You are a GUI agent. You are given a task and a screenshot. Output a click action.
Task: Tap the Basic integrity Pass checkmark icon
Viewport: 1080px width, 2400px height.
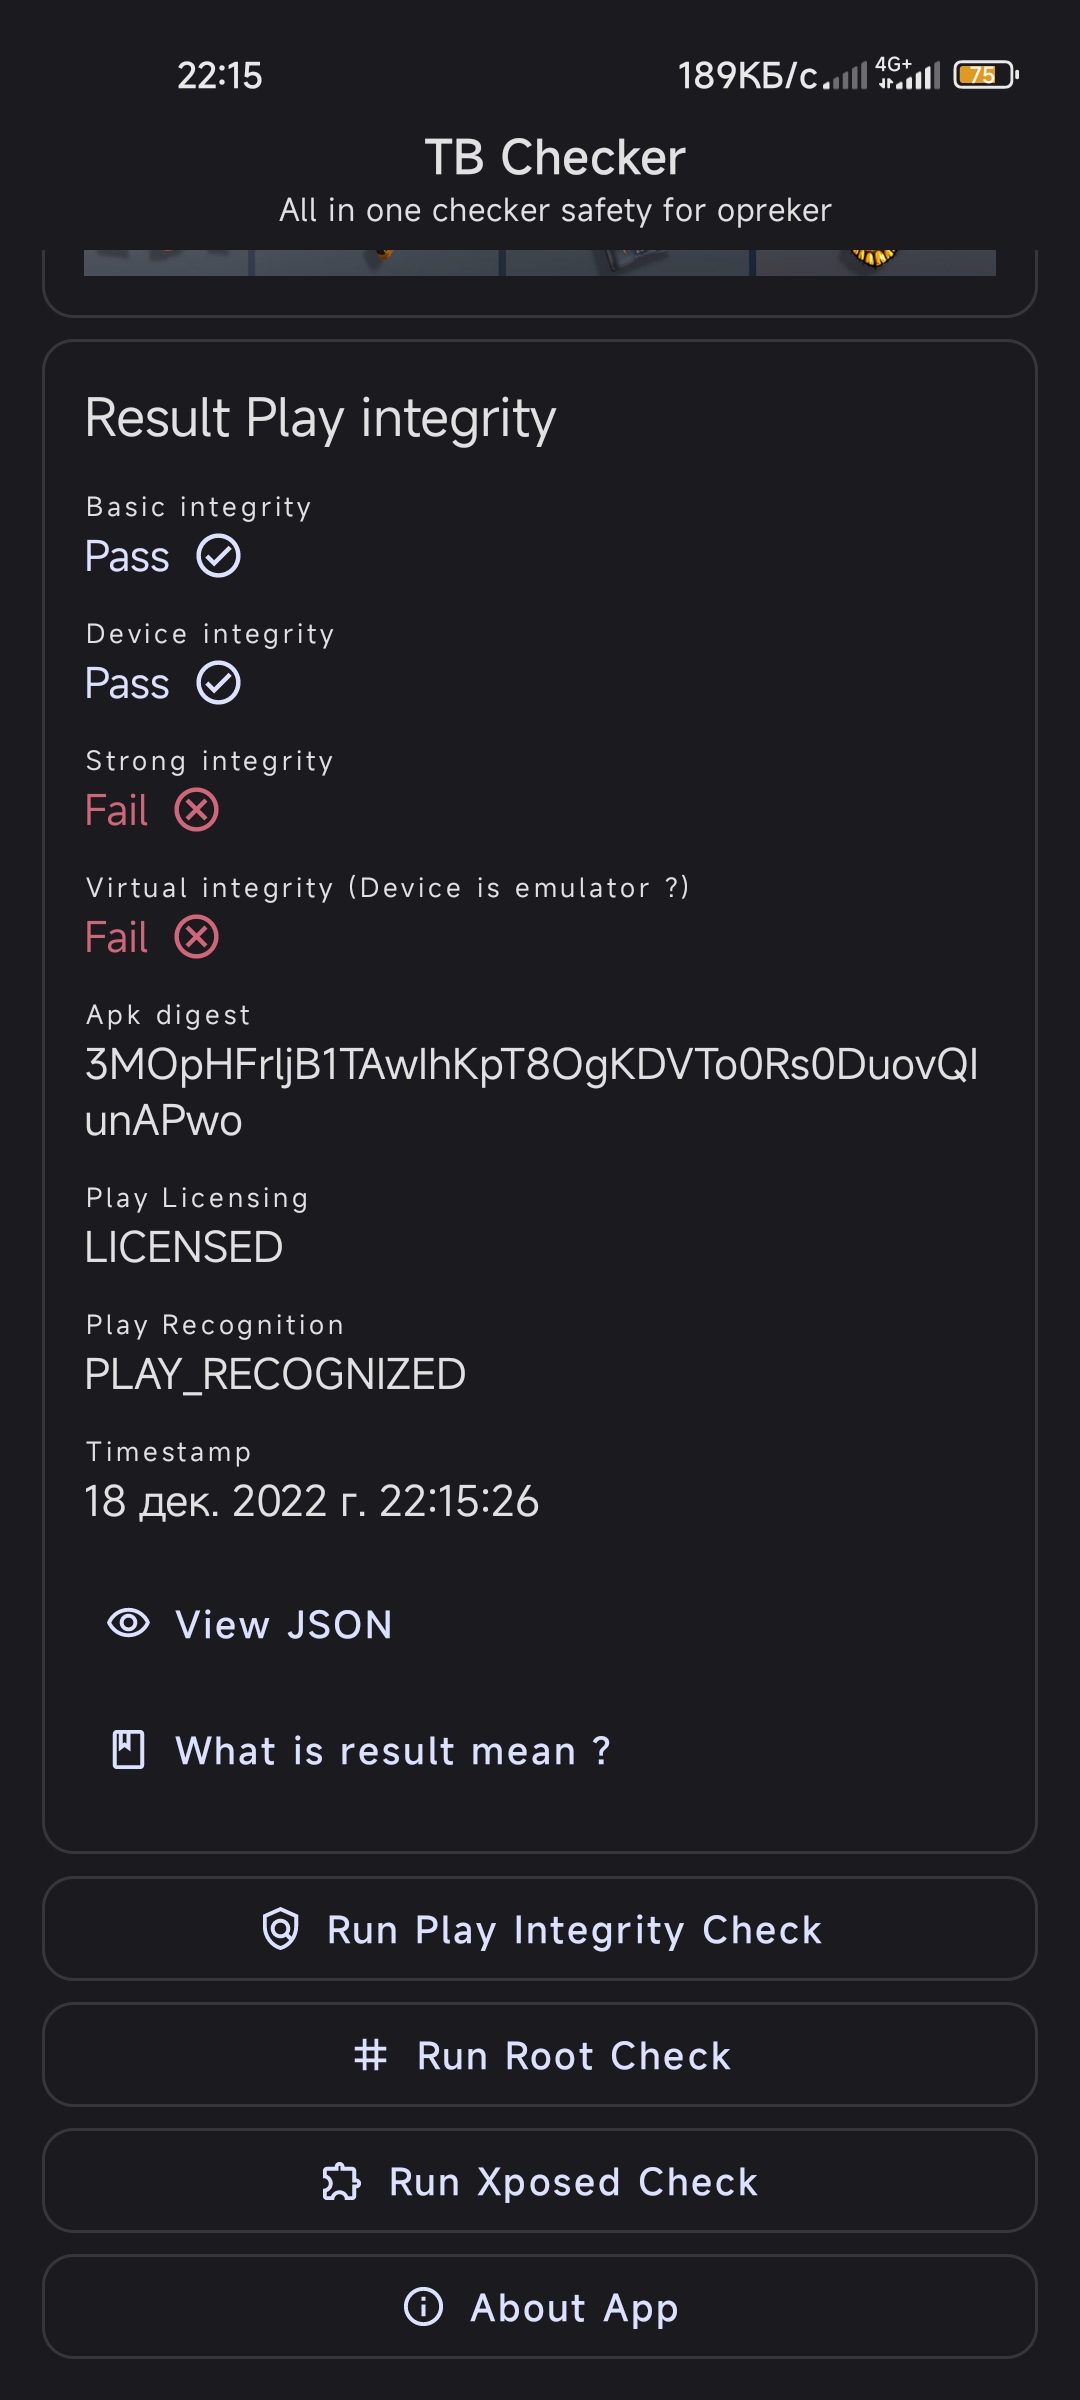[x=218, y=556]
